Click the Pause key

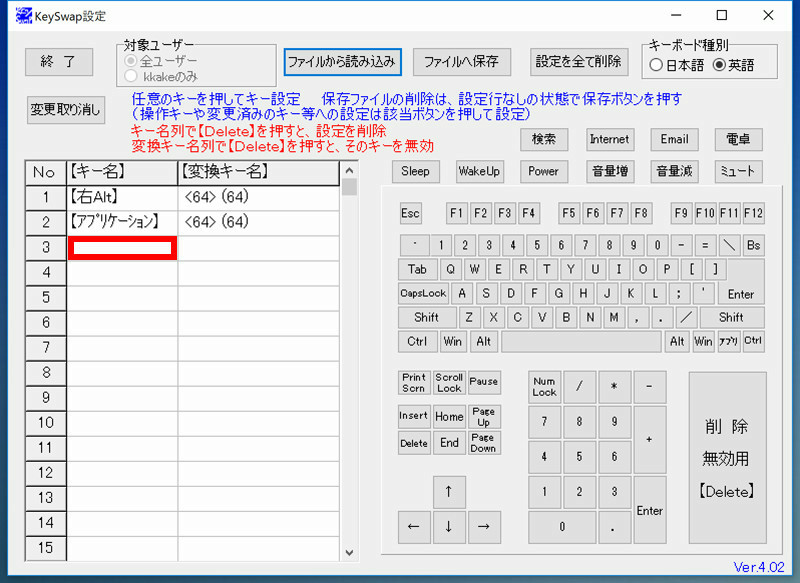[484, 383]
